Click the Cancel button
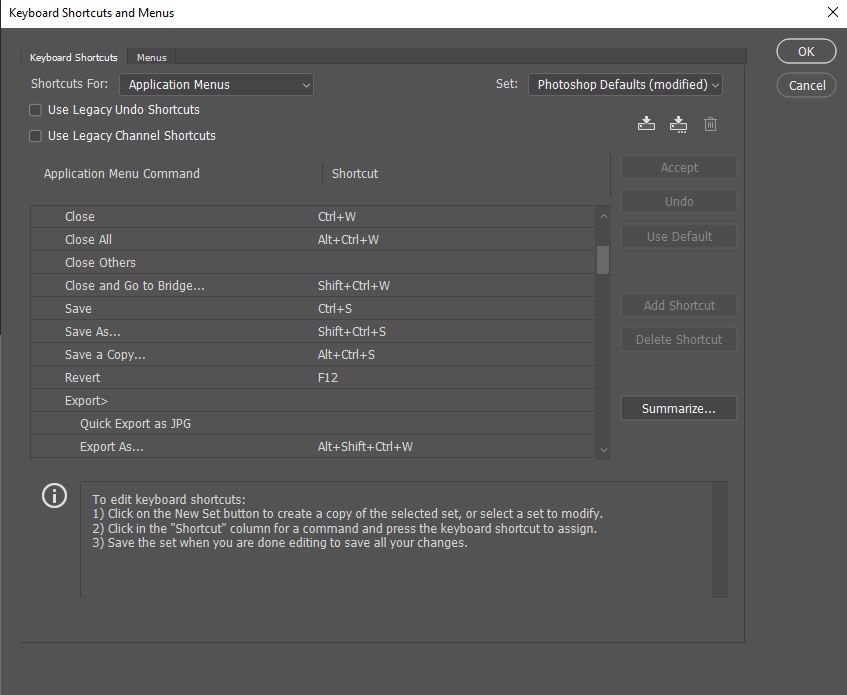The width and height of the screenshot is (847, 695). tap(806, 85)
